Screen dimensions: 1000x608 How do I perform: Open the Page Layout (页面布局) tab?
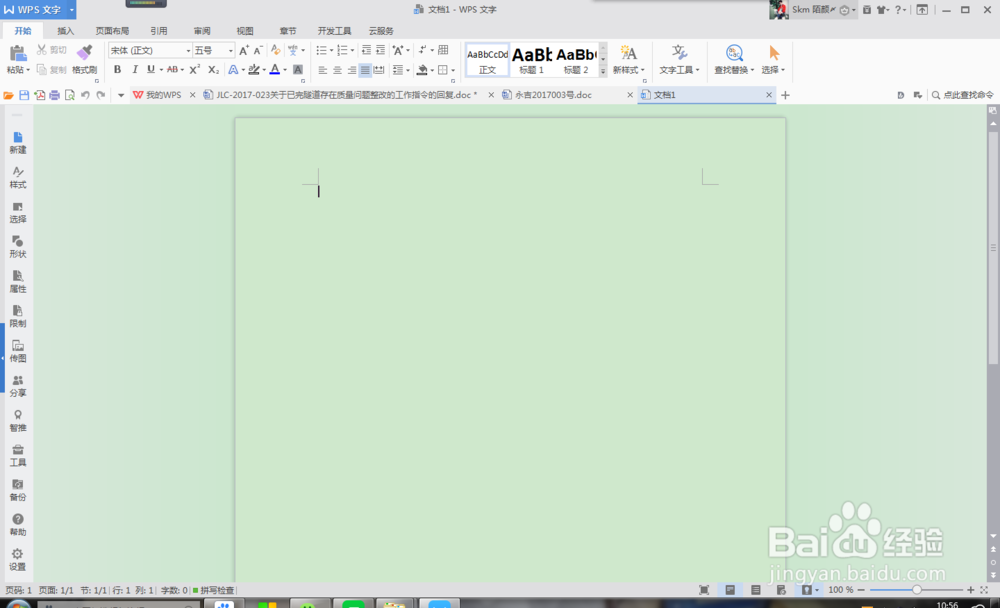112,31
